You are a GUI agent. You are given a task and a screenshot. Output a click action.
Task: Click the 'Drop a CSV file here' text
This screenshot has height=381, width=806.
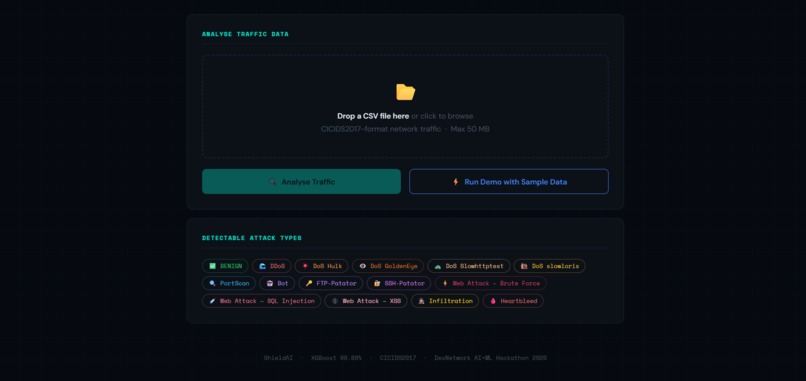tap(373, 116)
